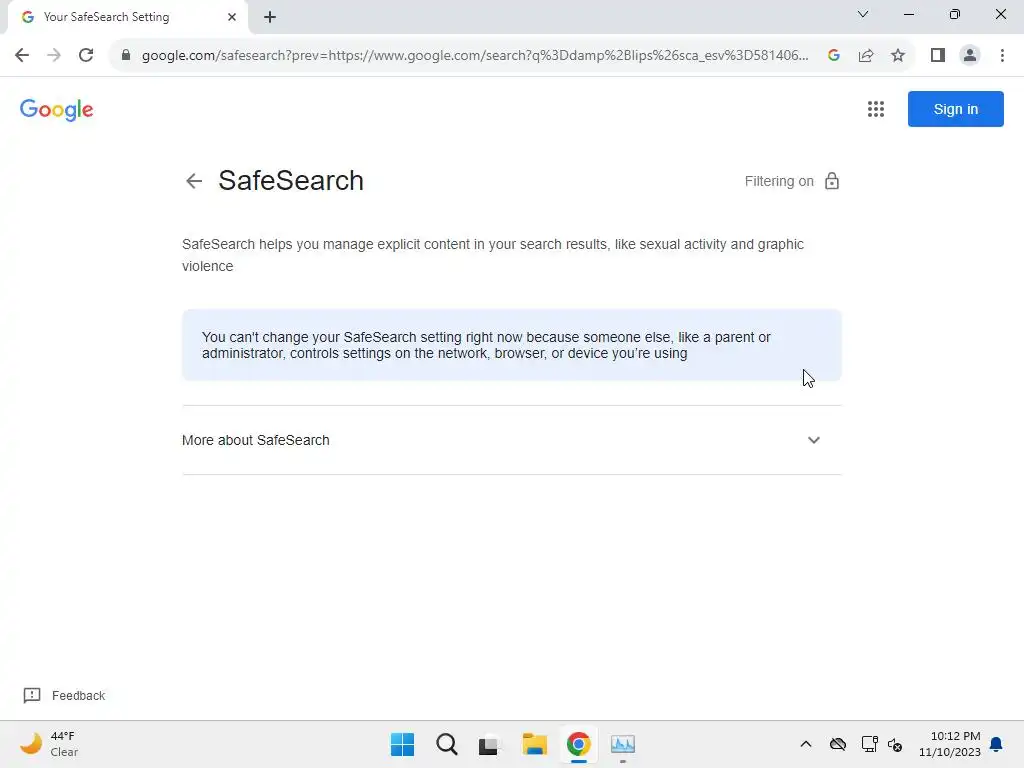Click the site lock icon in address bar

point(126,55)
